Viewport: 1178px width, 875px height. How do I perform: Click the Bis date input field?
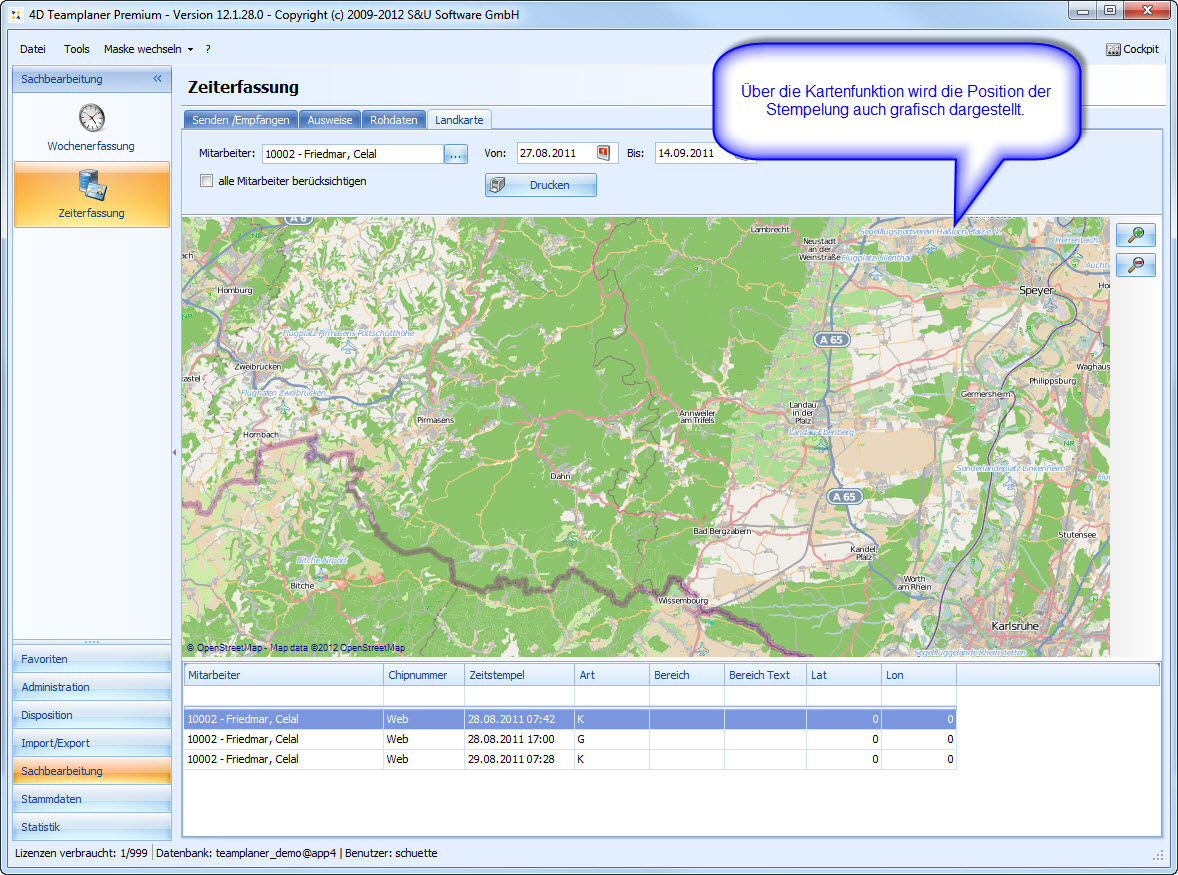694,153
